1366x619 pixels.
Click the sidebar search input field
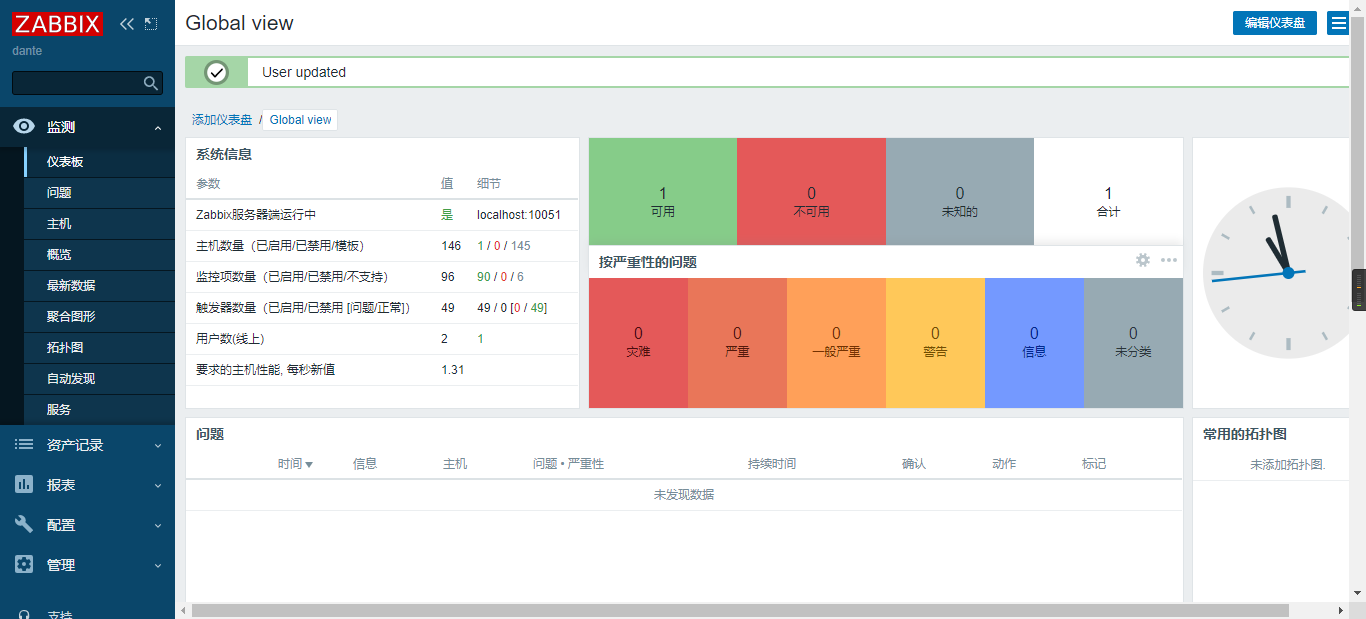[76, 83]
